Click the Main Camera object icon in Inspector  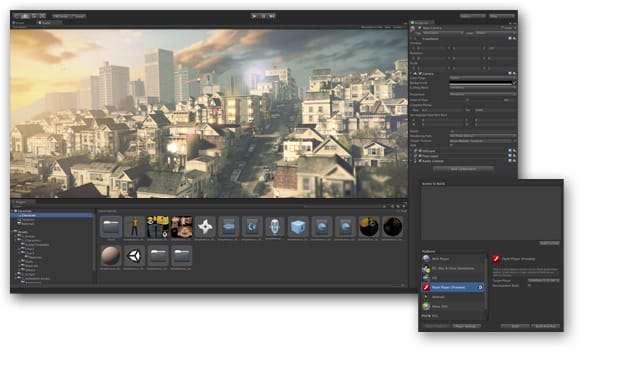(413, 28)
